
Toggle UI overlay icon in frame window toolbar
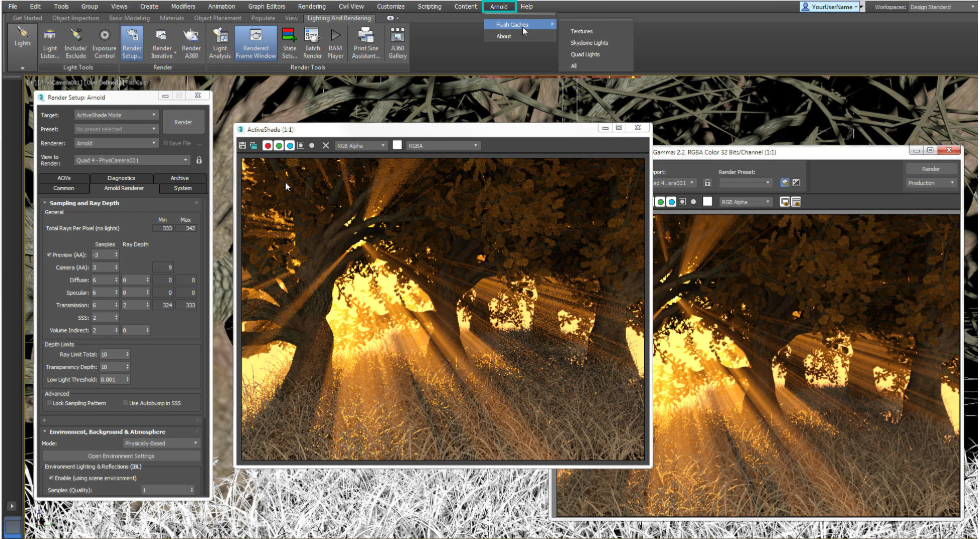point(784,202)
